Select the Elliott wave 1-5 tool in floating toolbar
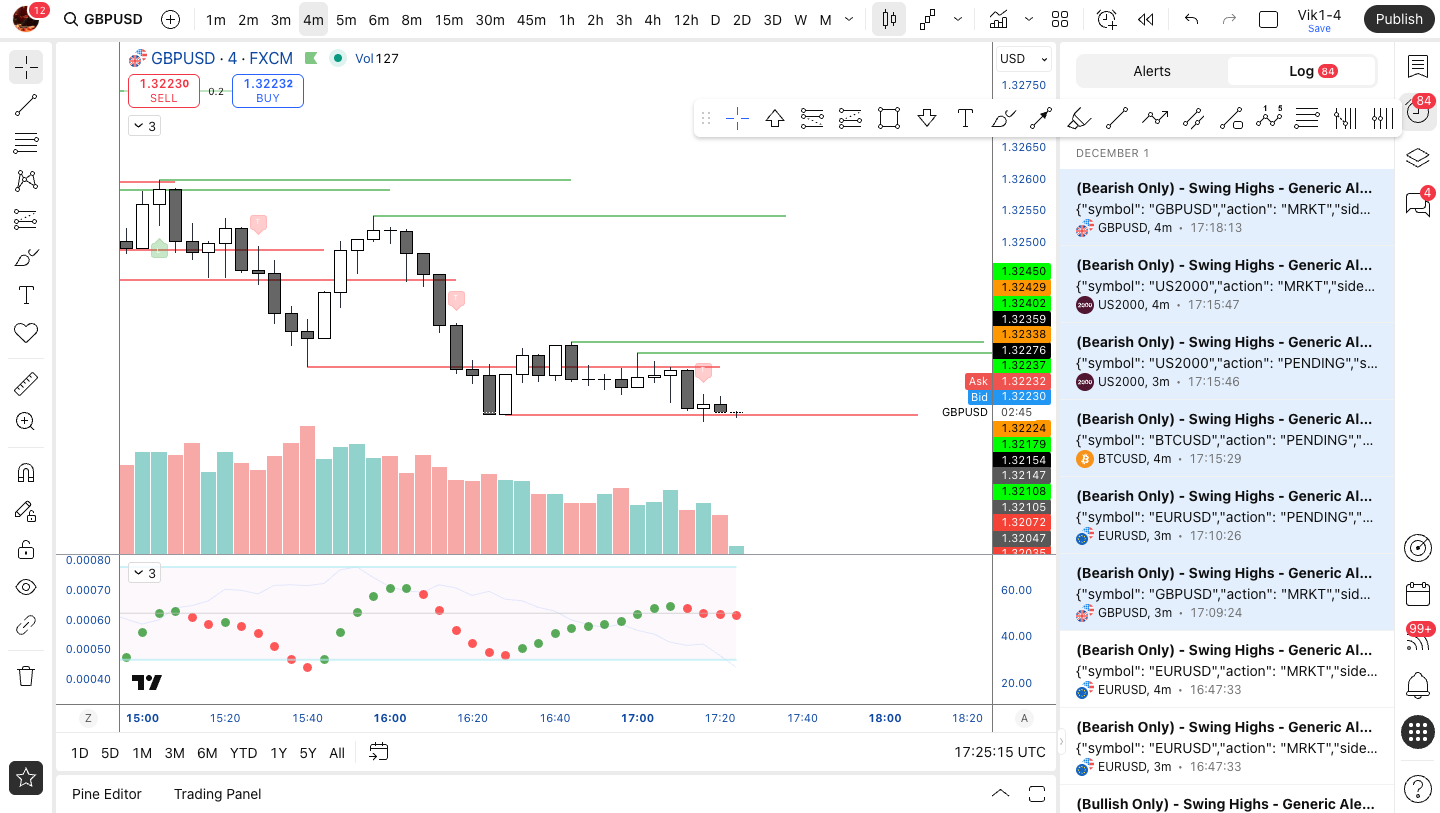This screenshot has height=813, width=1440. (x=1269, y=119)
